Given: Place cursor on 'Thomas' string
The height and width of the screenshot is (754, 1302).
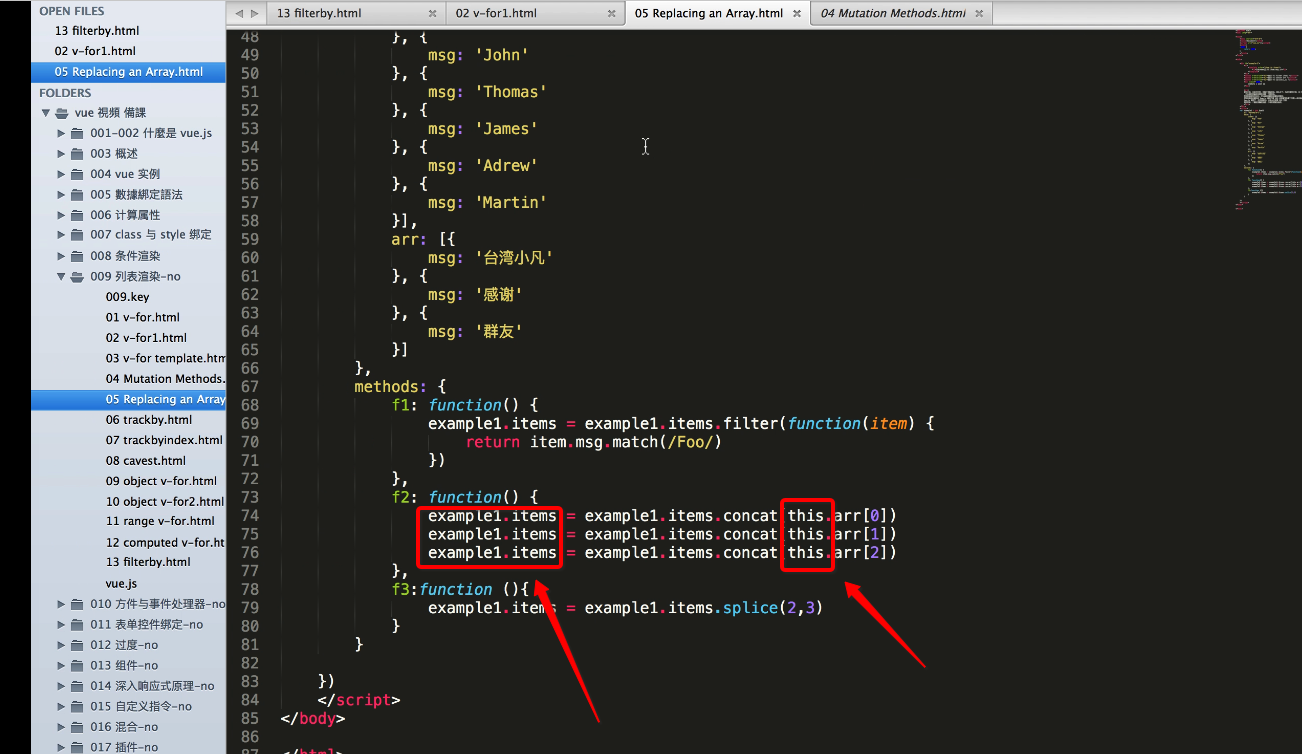Looking at the screenshot, I should (x=512, y=92).
